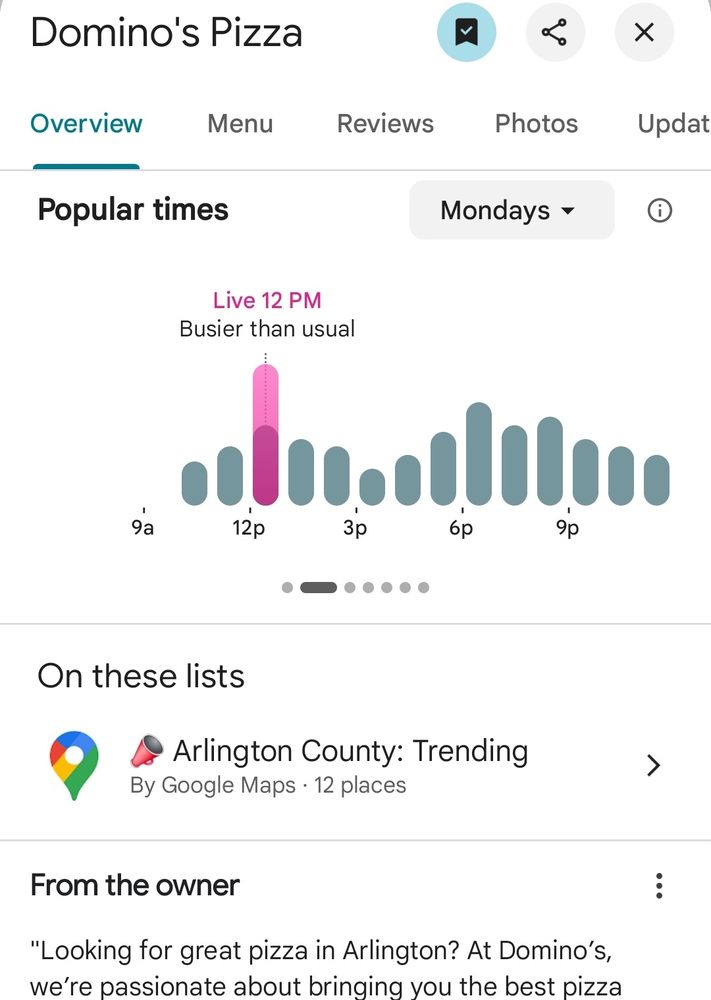Image resolution: width=711 pixels, height=1000 pixels.
Task: Tap the megaphone emoji on the list
Action: tap(147, 751)
